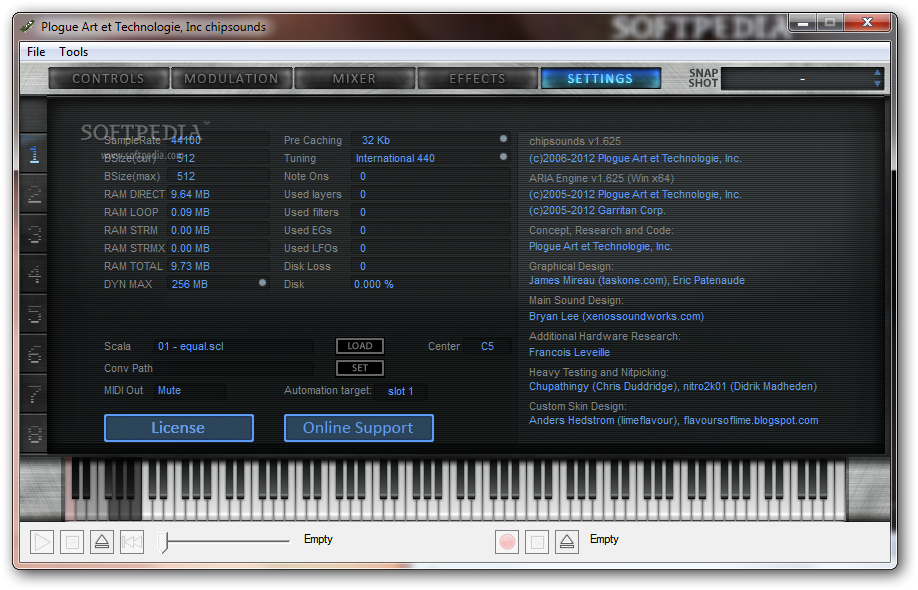Click the player's Empty file label
Viewport: 918px width, 590px height.
tap(318, 539)
